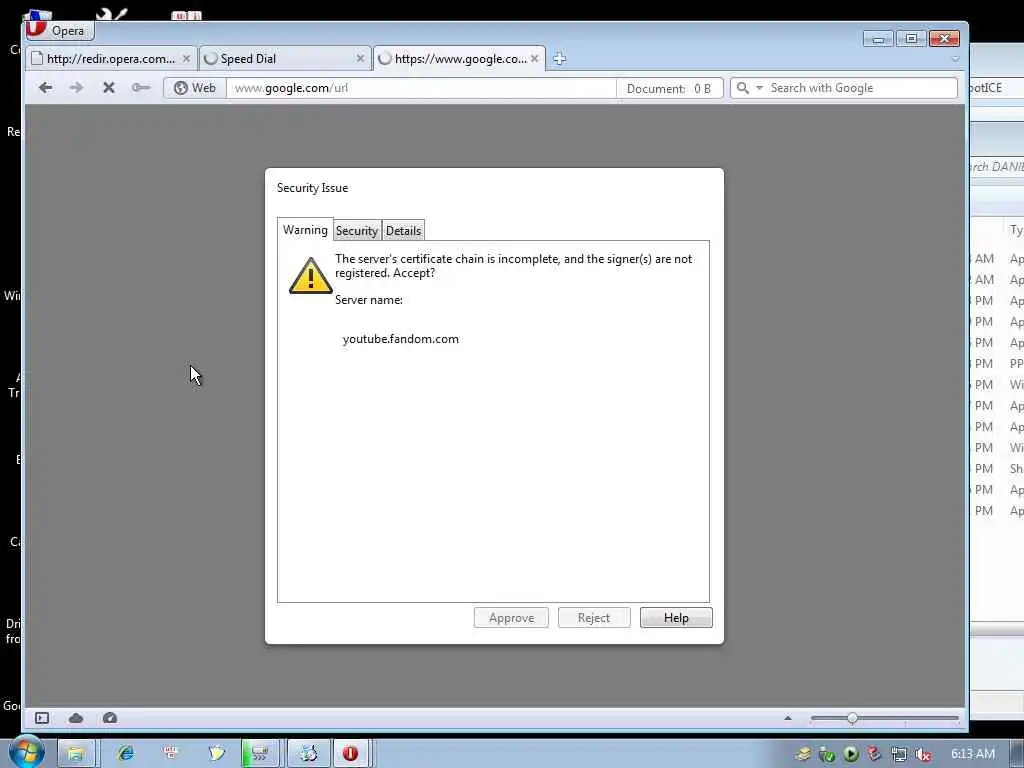Image resolution: width=1024 pixels, height=768 pixels.
Task: Stop loading the page
Action: tap(109, 88)
